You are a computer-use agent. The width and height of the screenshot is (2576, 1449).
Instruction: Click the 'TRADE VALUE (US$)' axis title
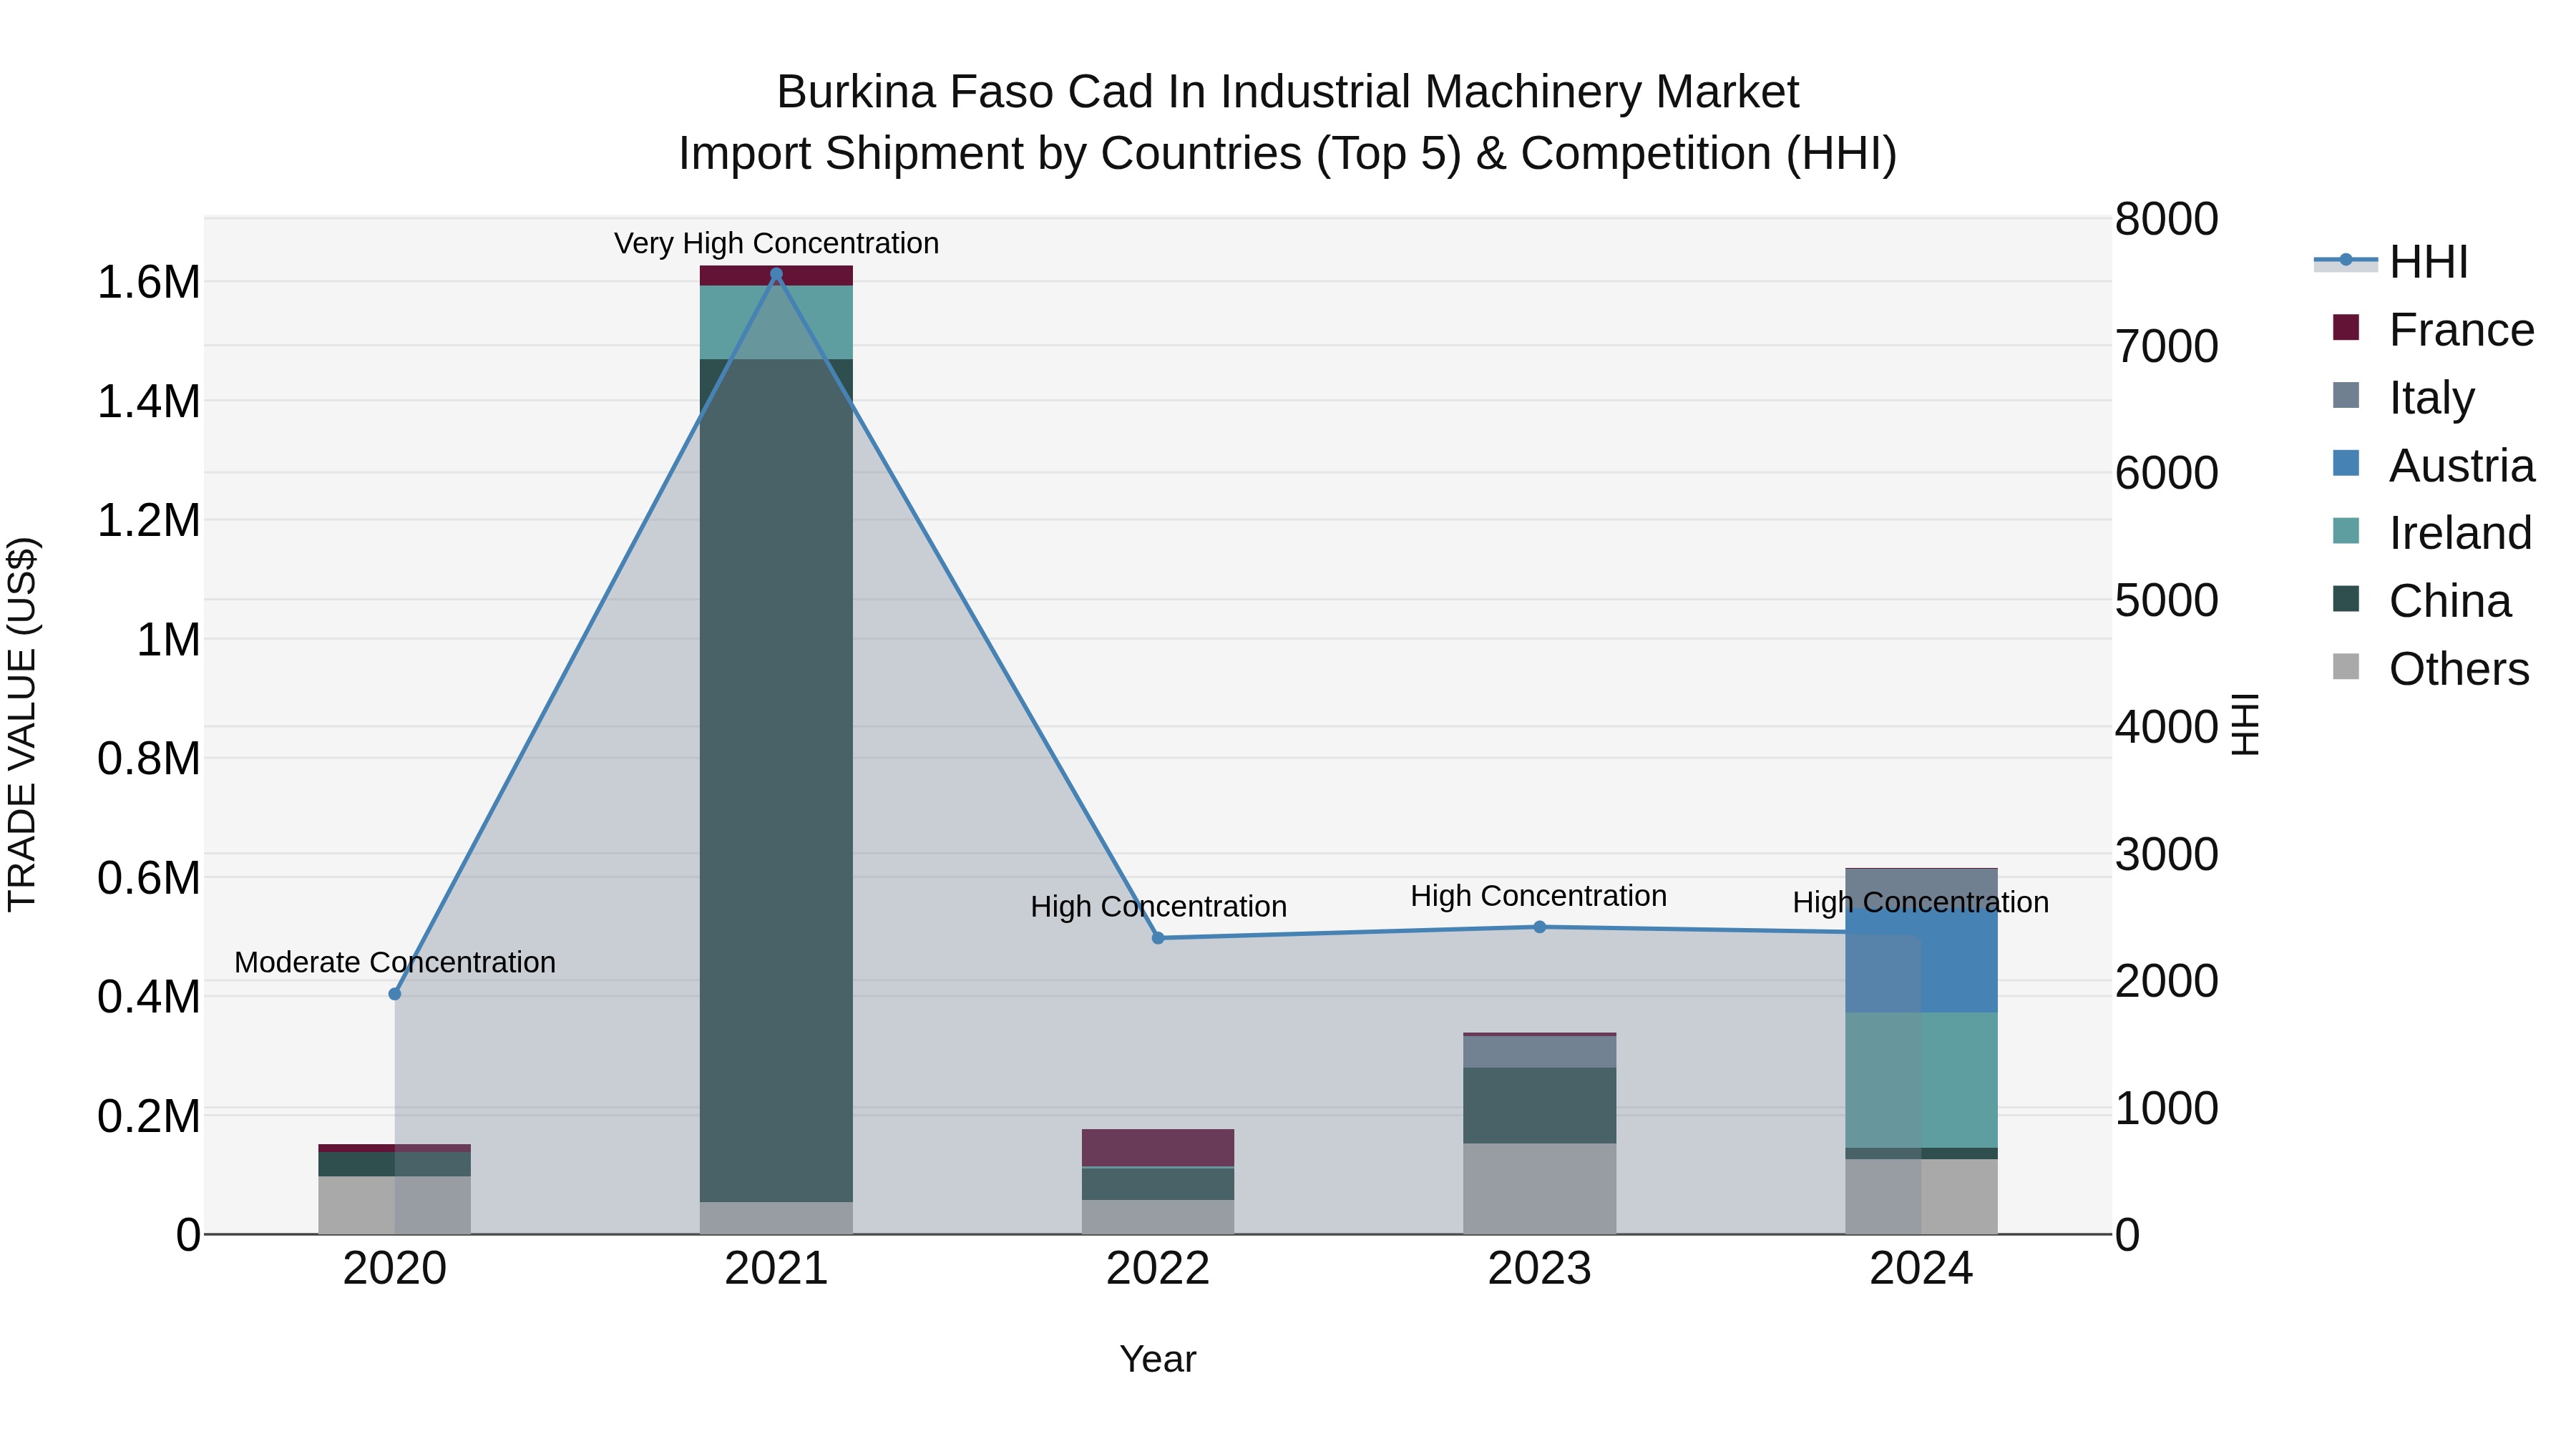pos(22,724)
